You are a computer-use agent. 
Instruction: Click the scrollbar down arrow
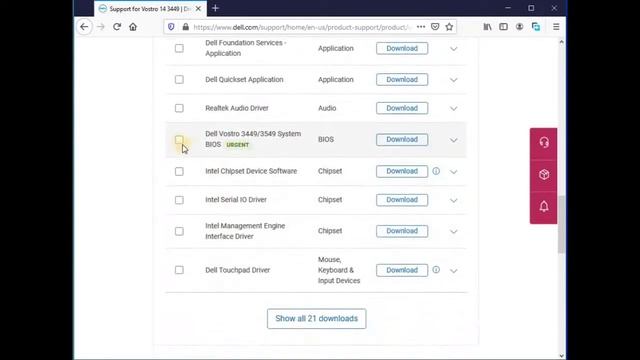(x=562, y=356)
